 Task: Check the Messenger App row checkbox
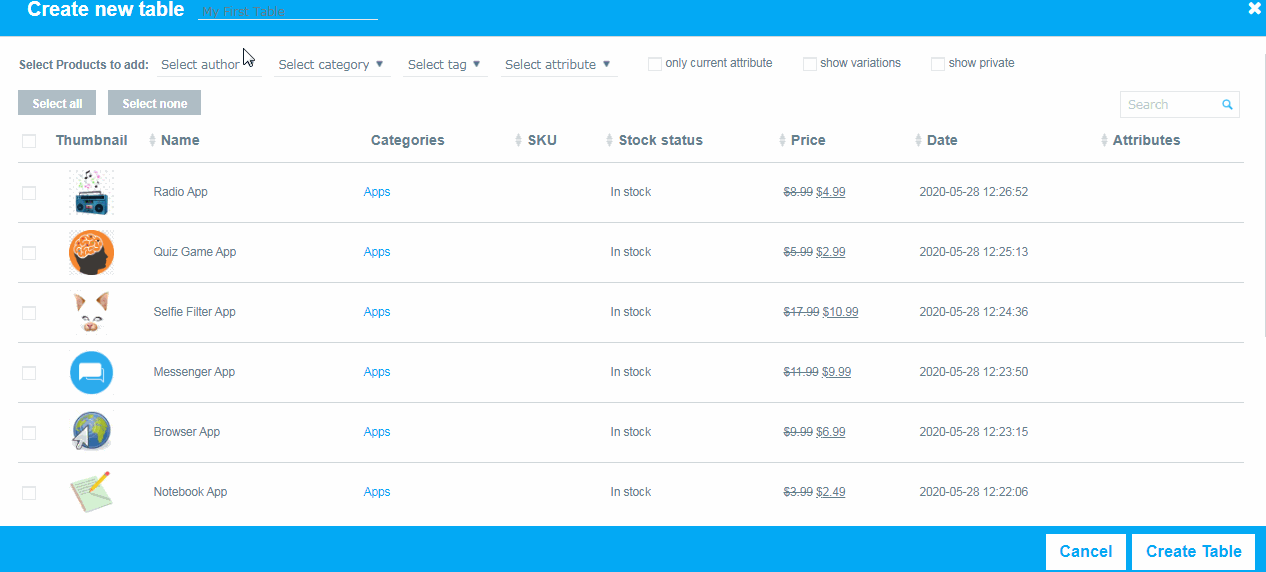(x=29, y=373)
